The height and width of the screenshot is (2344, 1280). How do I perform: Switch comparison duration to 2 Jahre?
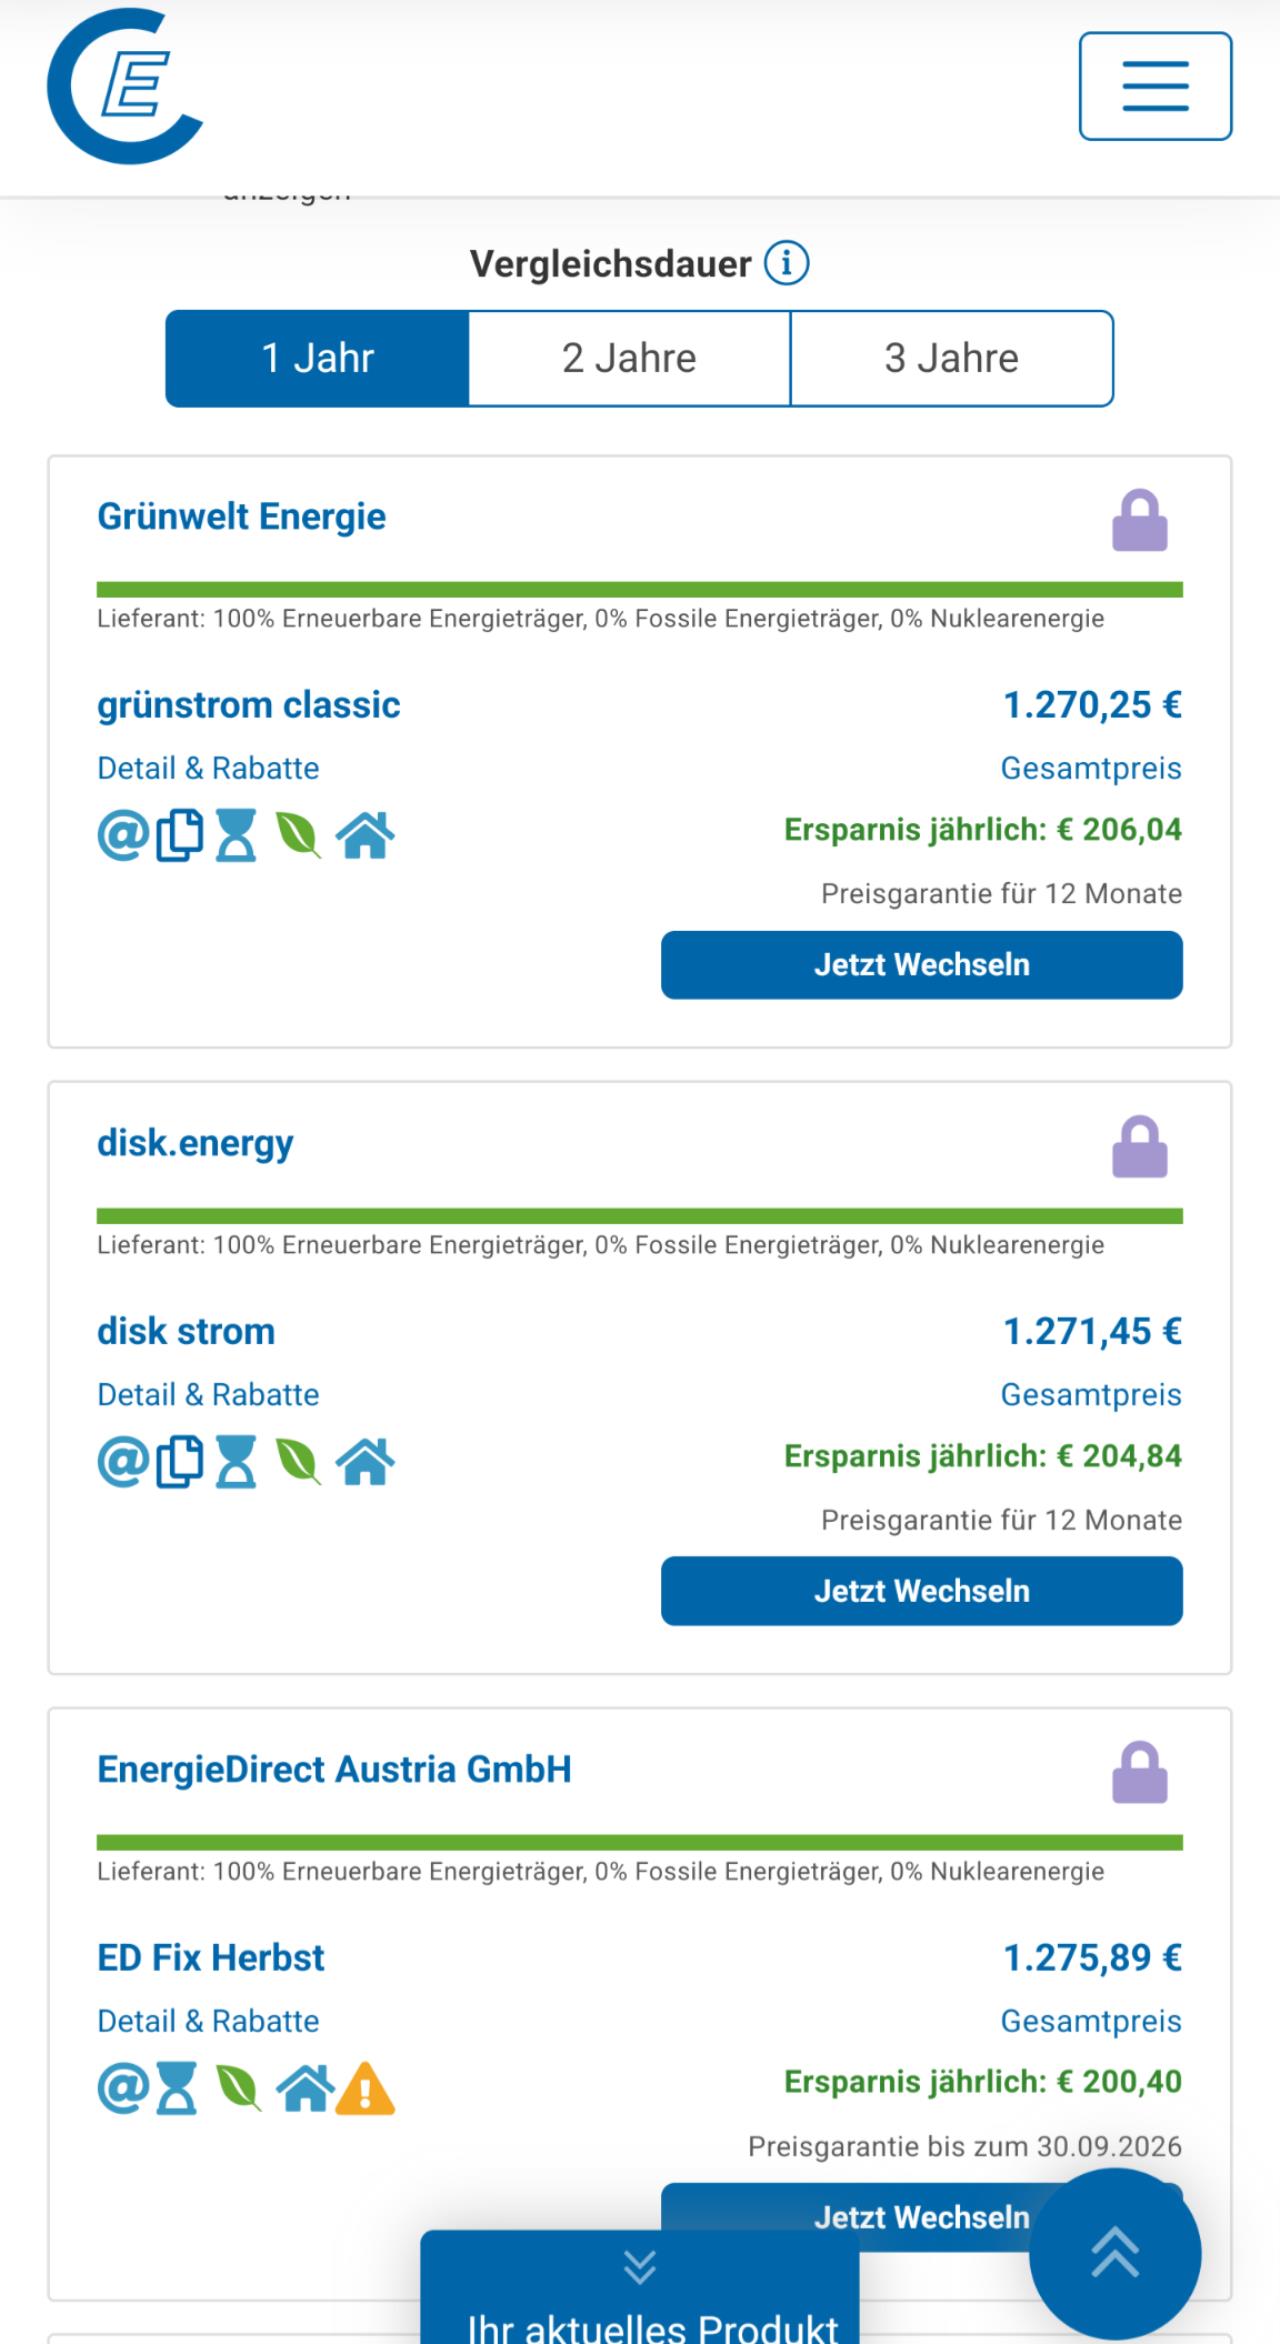629,358
